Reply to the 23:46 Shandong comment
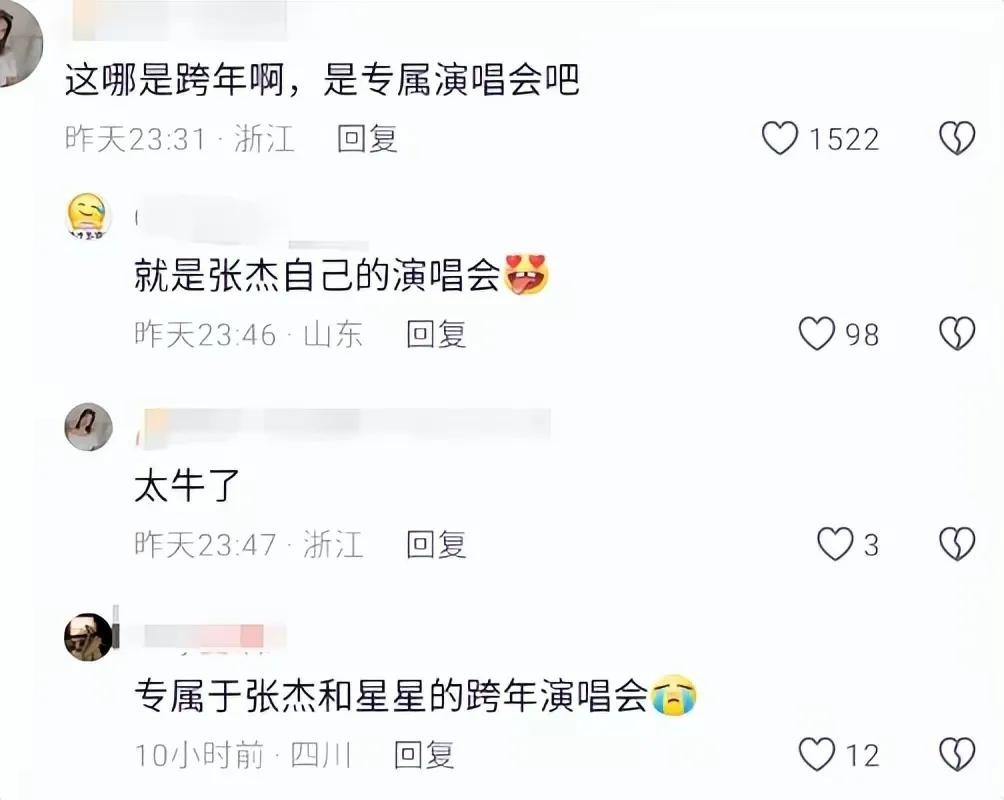The height and width of the screenshot is (800, 1004). (437, 334)
